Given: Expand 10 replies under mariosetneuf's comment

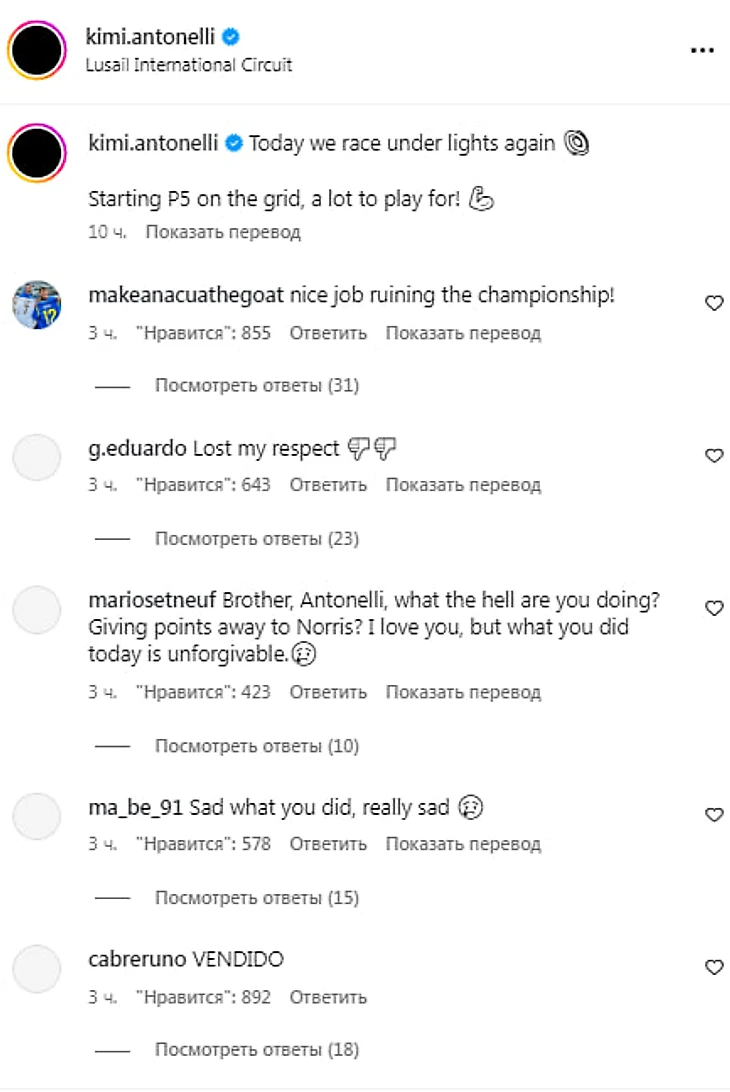Looking at the screenshot, I should click(257, 746).
